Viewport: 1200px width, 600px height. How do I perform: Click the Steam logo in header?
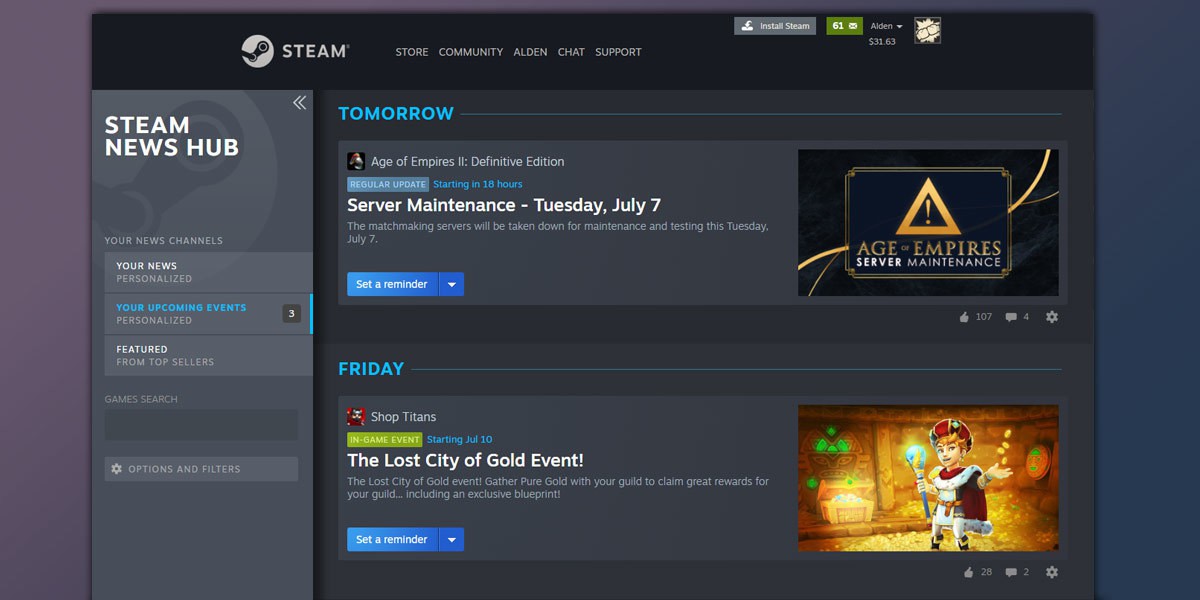(294, 51)
